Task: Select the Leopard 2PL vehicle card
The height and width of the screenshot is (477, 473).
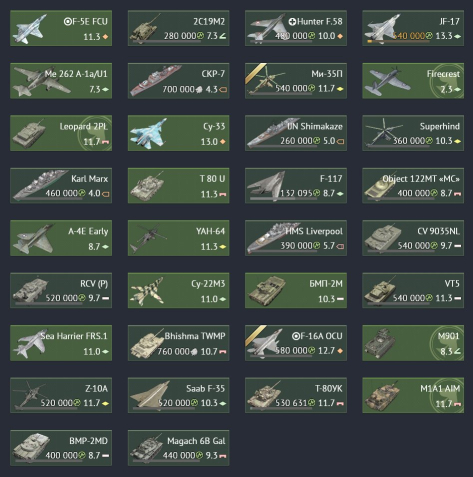Action: (61, 133)
